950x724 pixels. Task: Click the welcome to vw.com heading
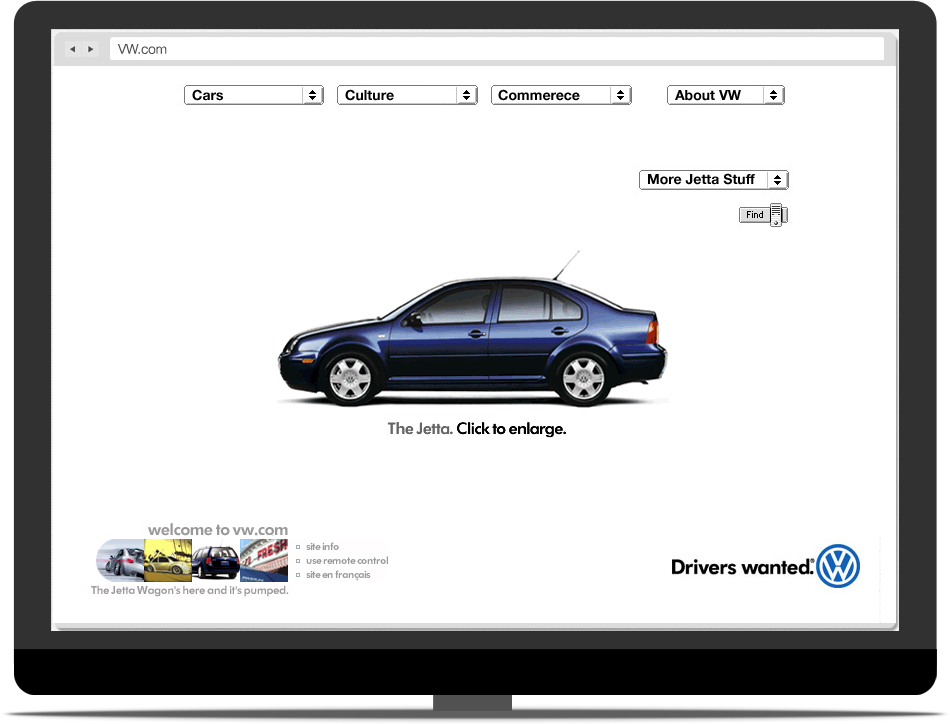pyautogui.click(x=218, y=530)
